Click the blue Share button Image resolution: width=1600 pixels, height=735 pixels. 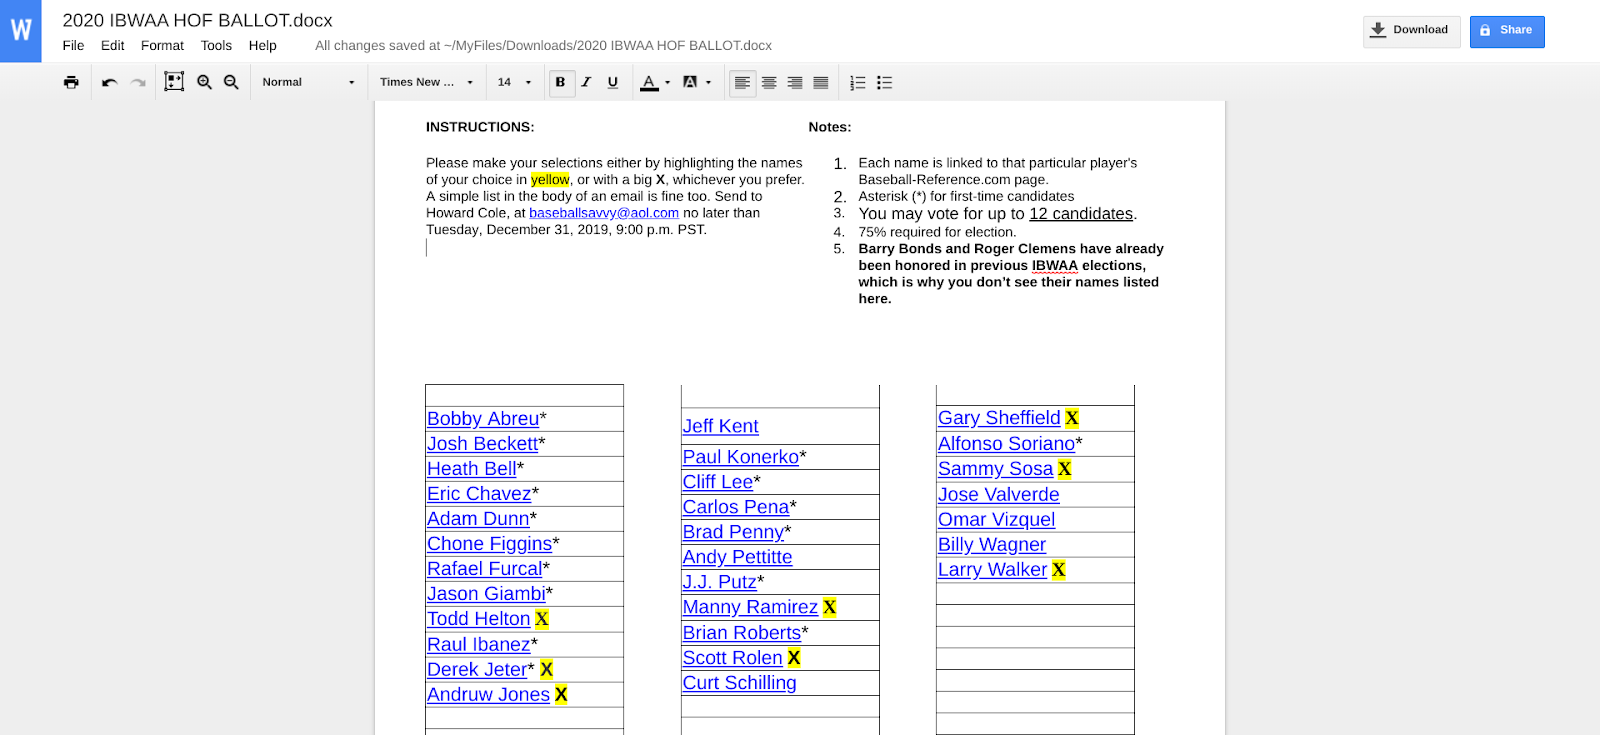coord(1507,31)
